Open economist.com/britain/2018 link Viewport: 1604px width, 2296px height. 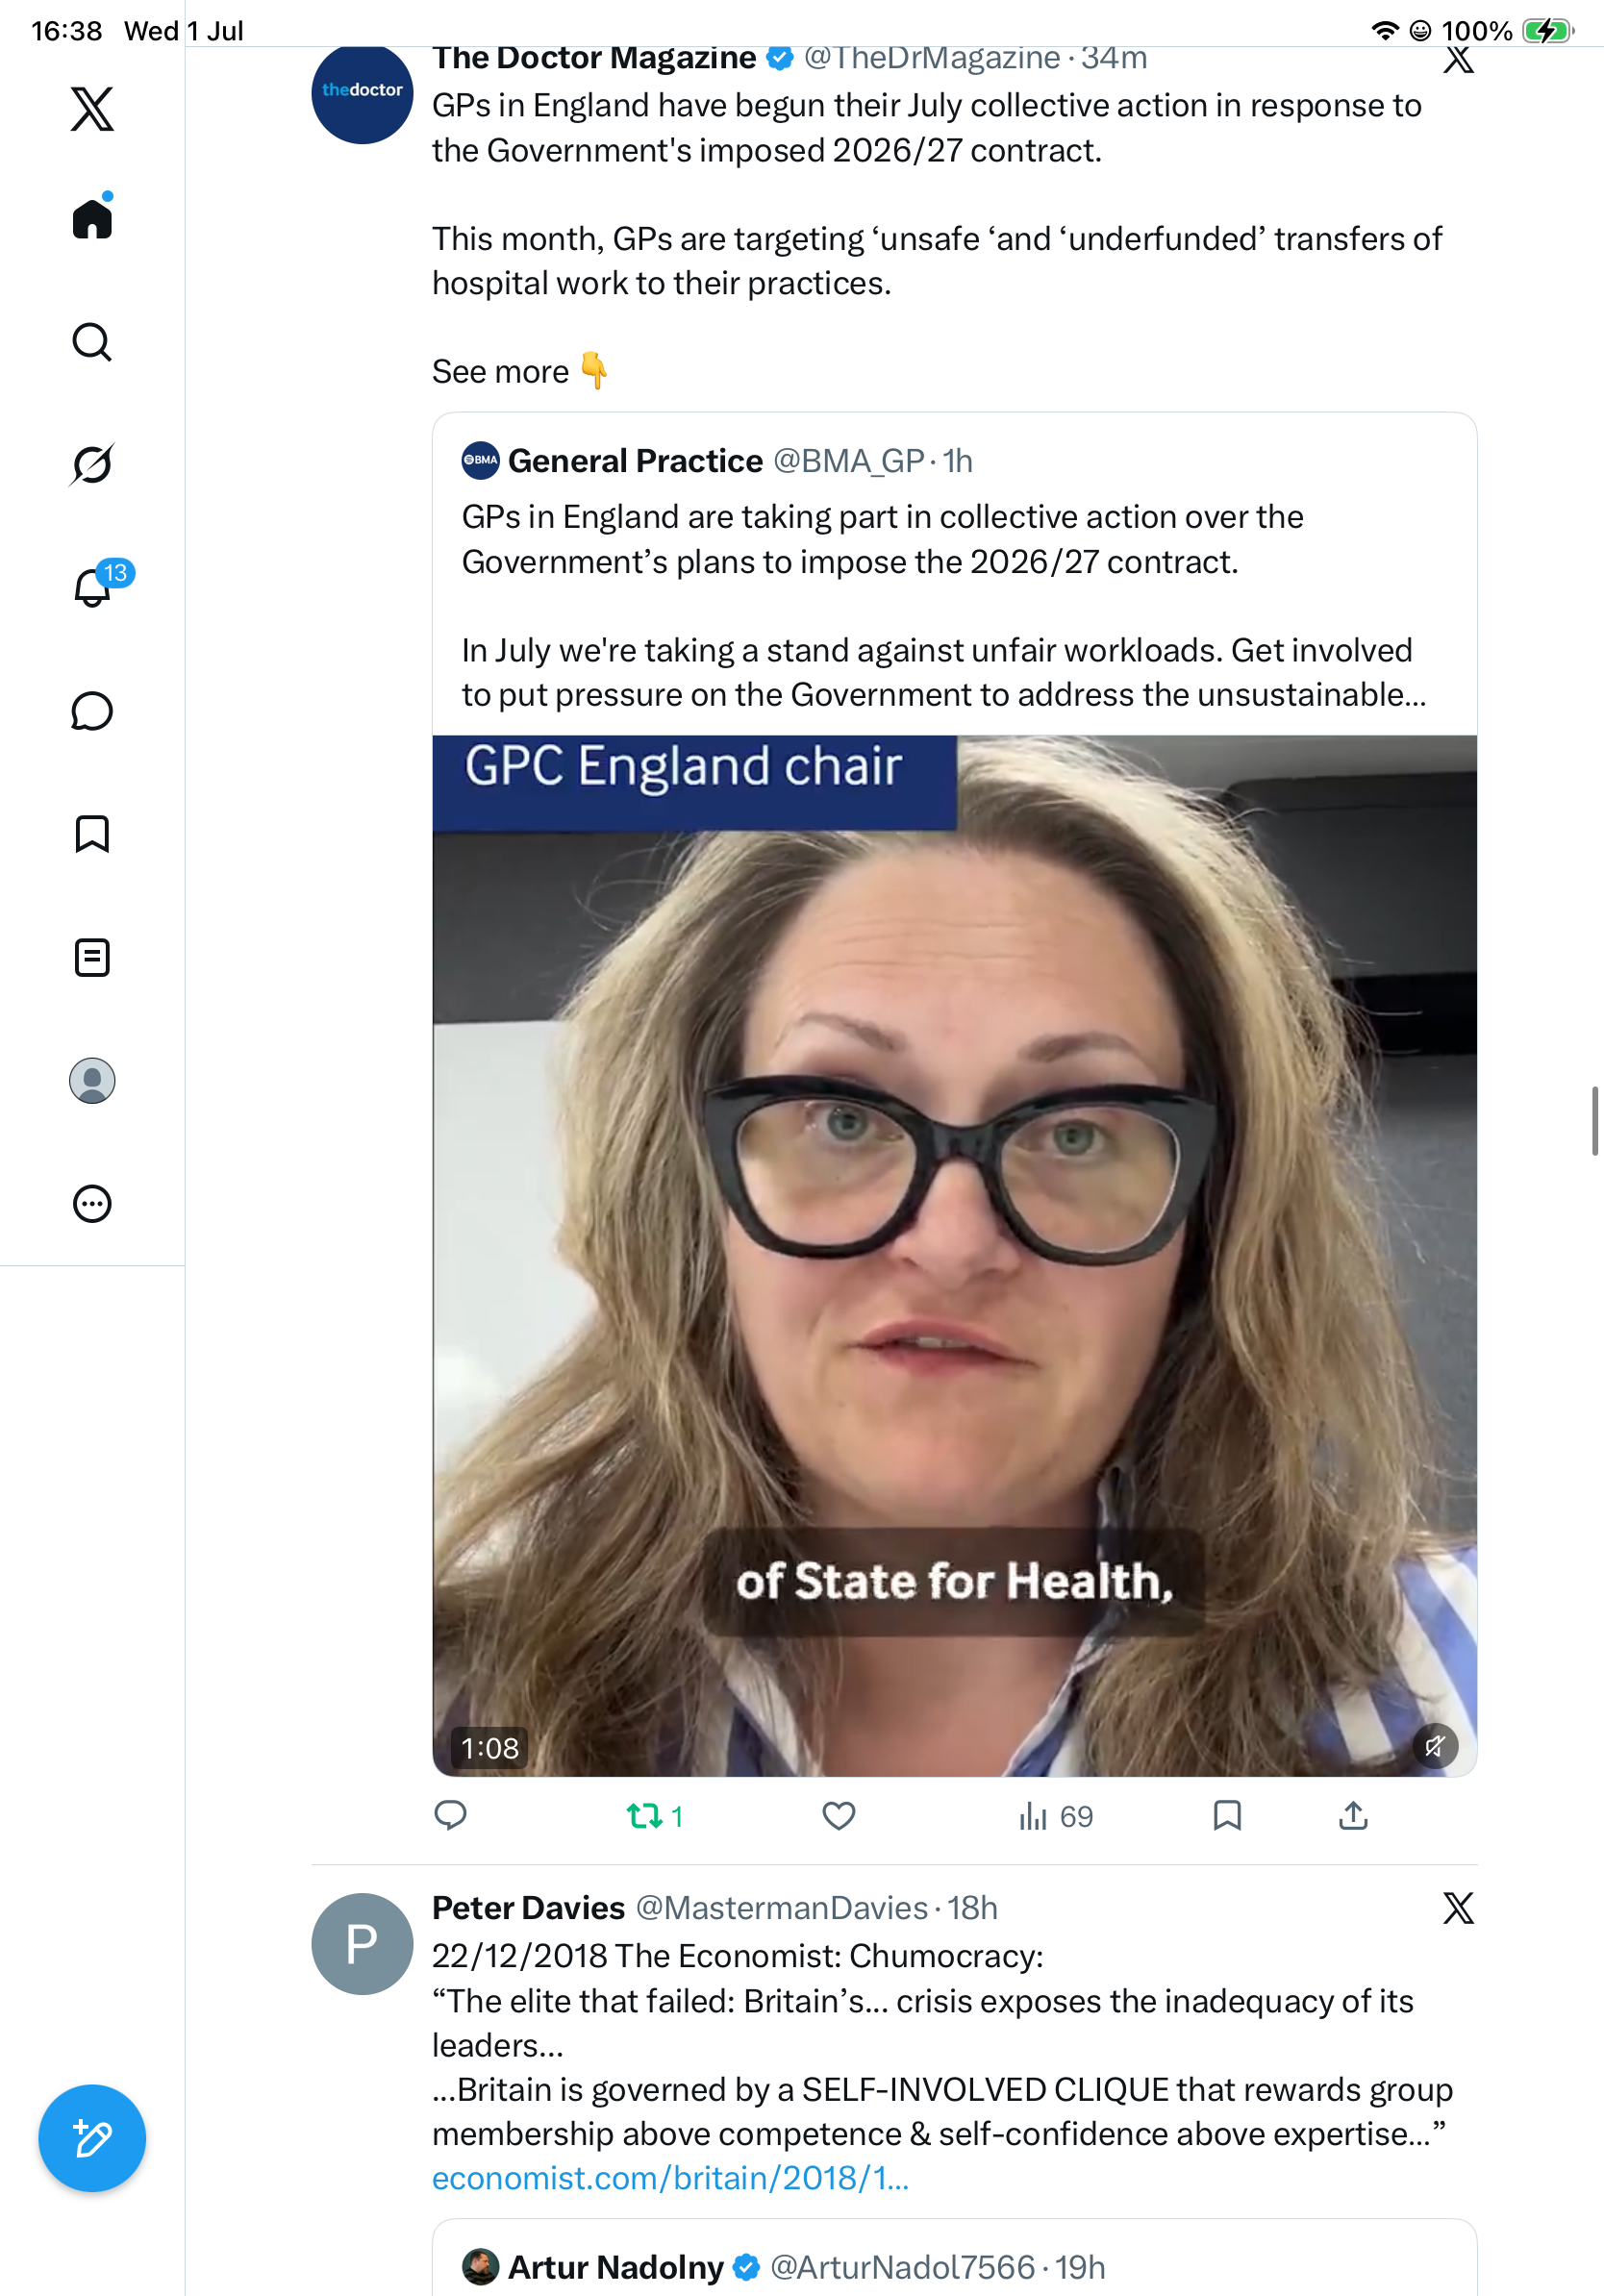671,2177
